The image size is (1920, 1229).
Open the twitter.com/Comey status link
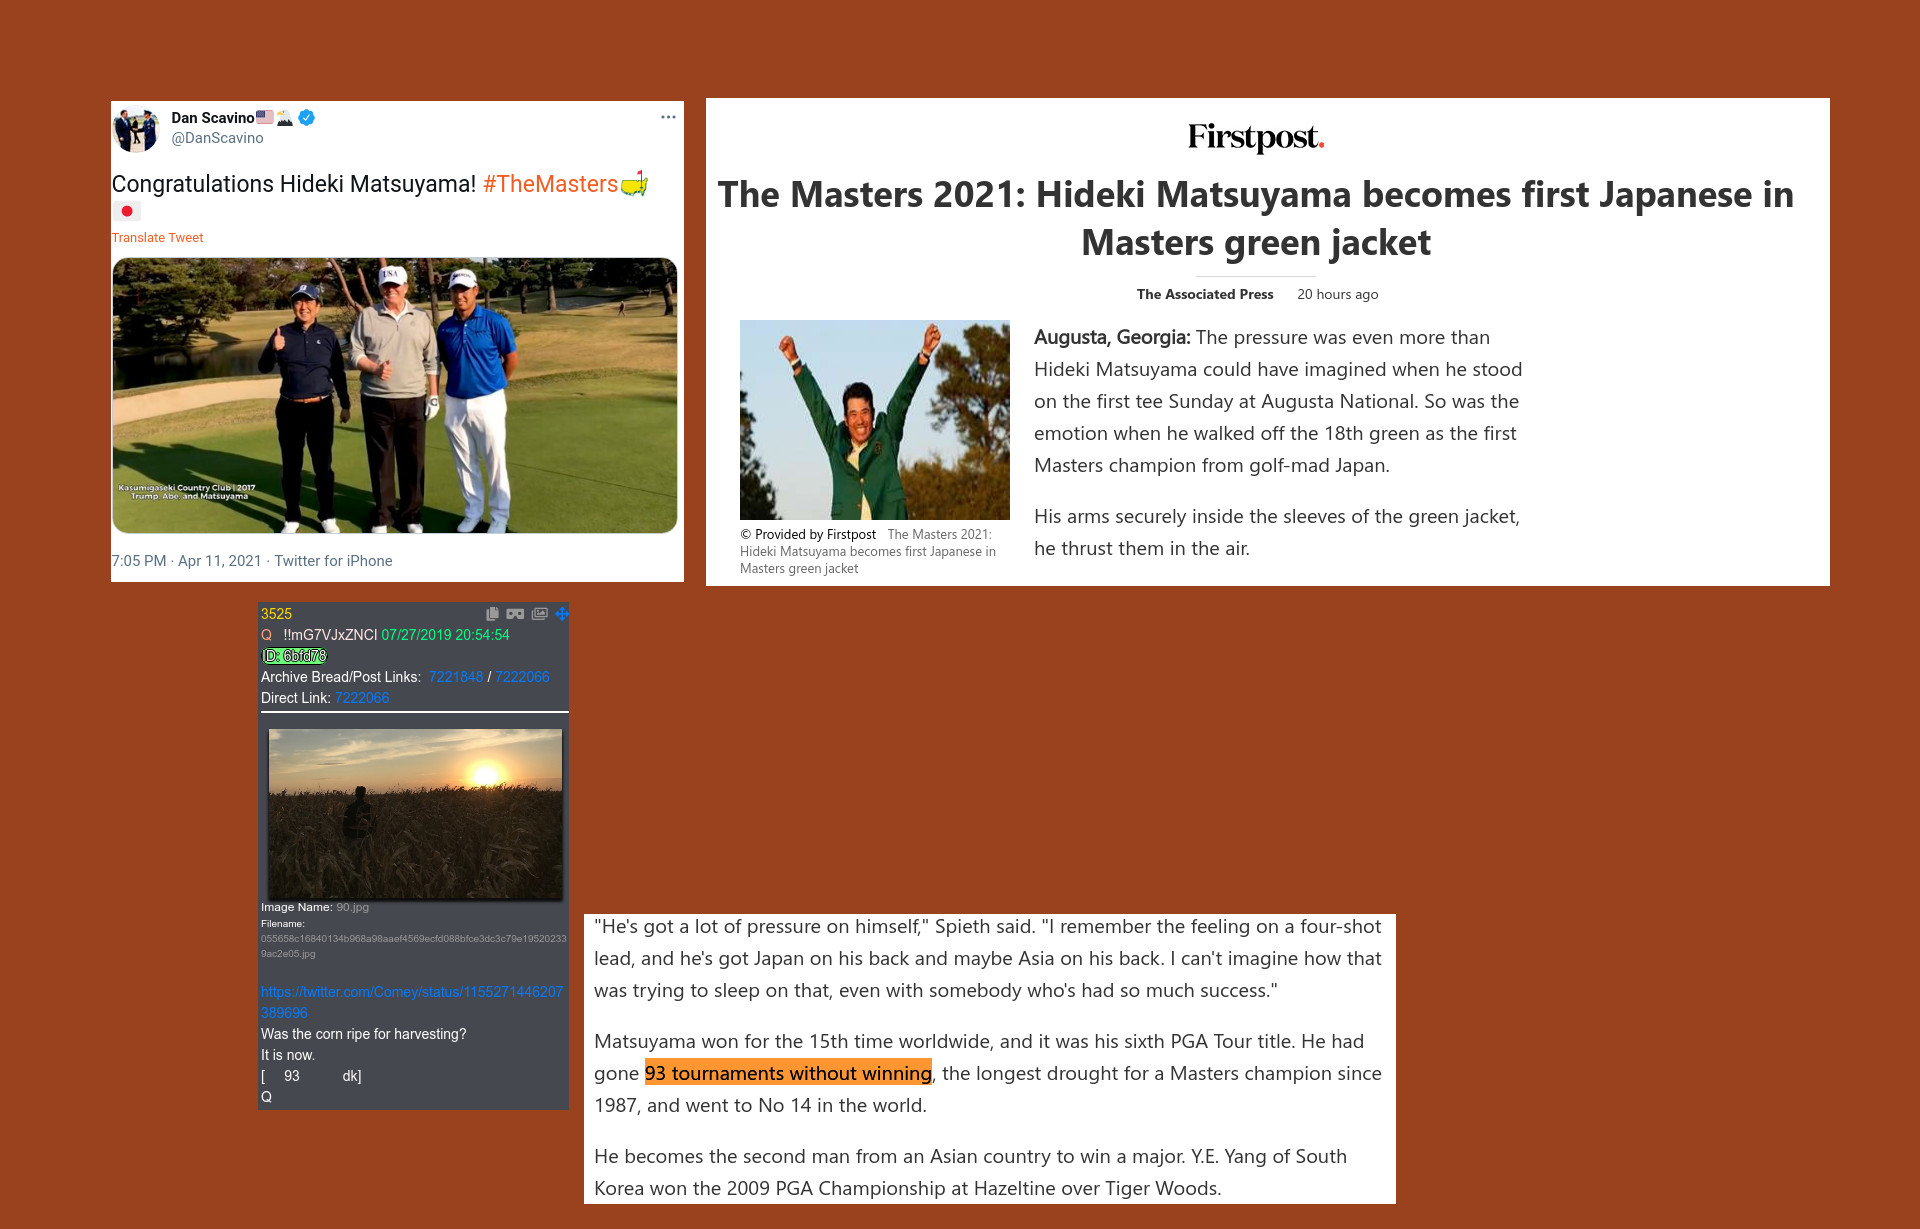tap(412, 1002)
